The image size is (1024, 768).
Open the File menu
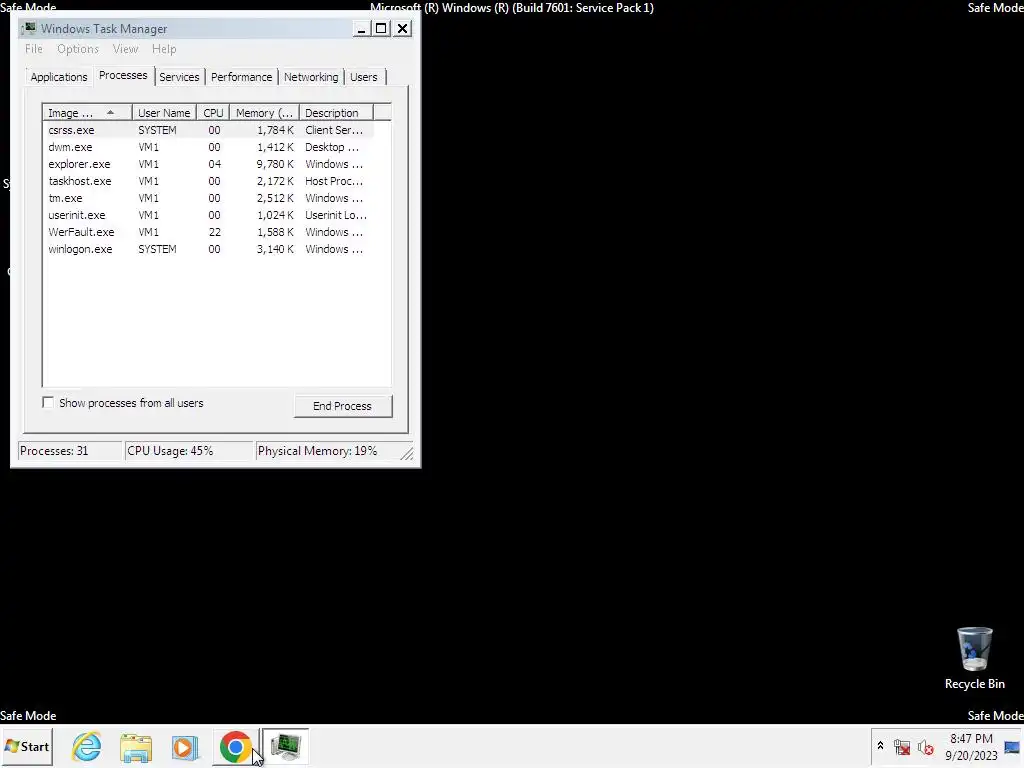[x=34, y=49]
